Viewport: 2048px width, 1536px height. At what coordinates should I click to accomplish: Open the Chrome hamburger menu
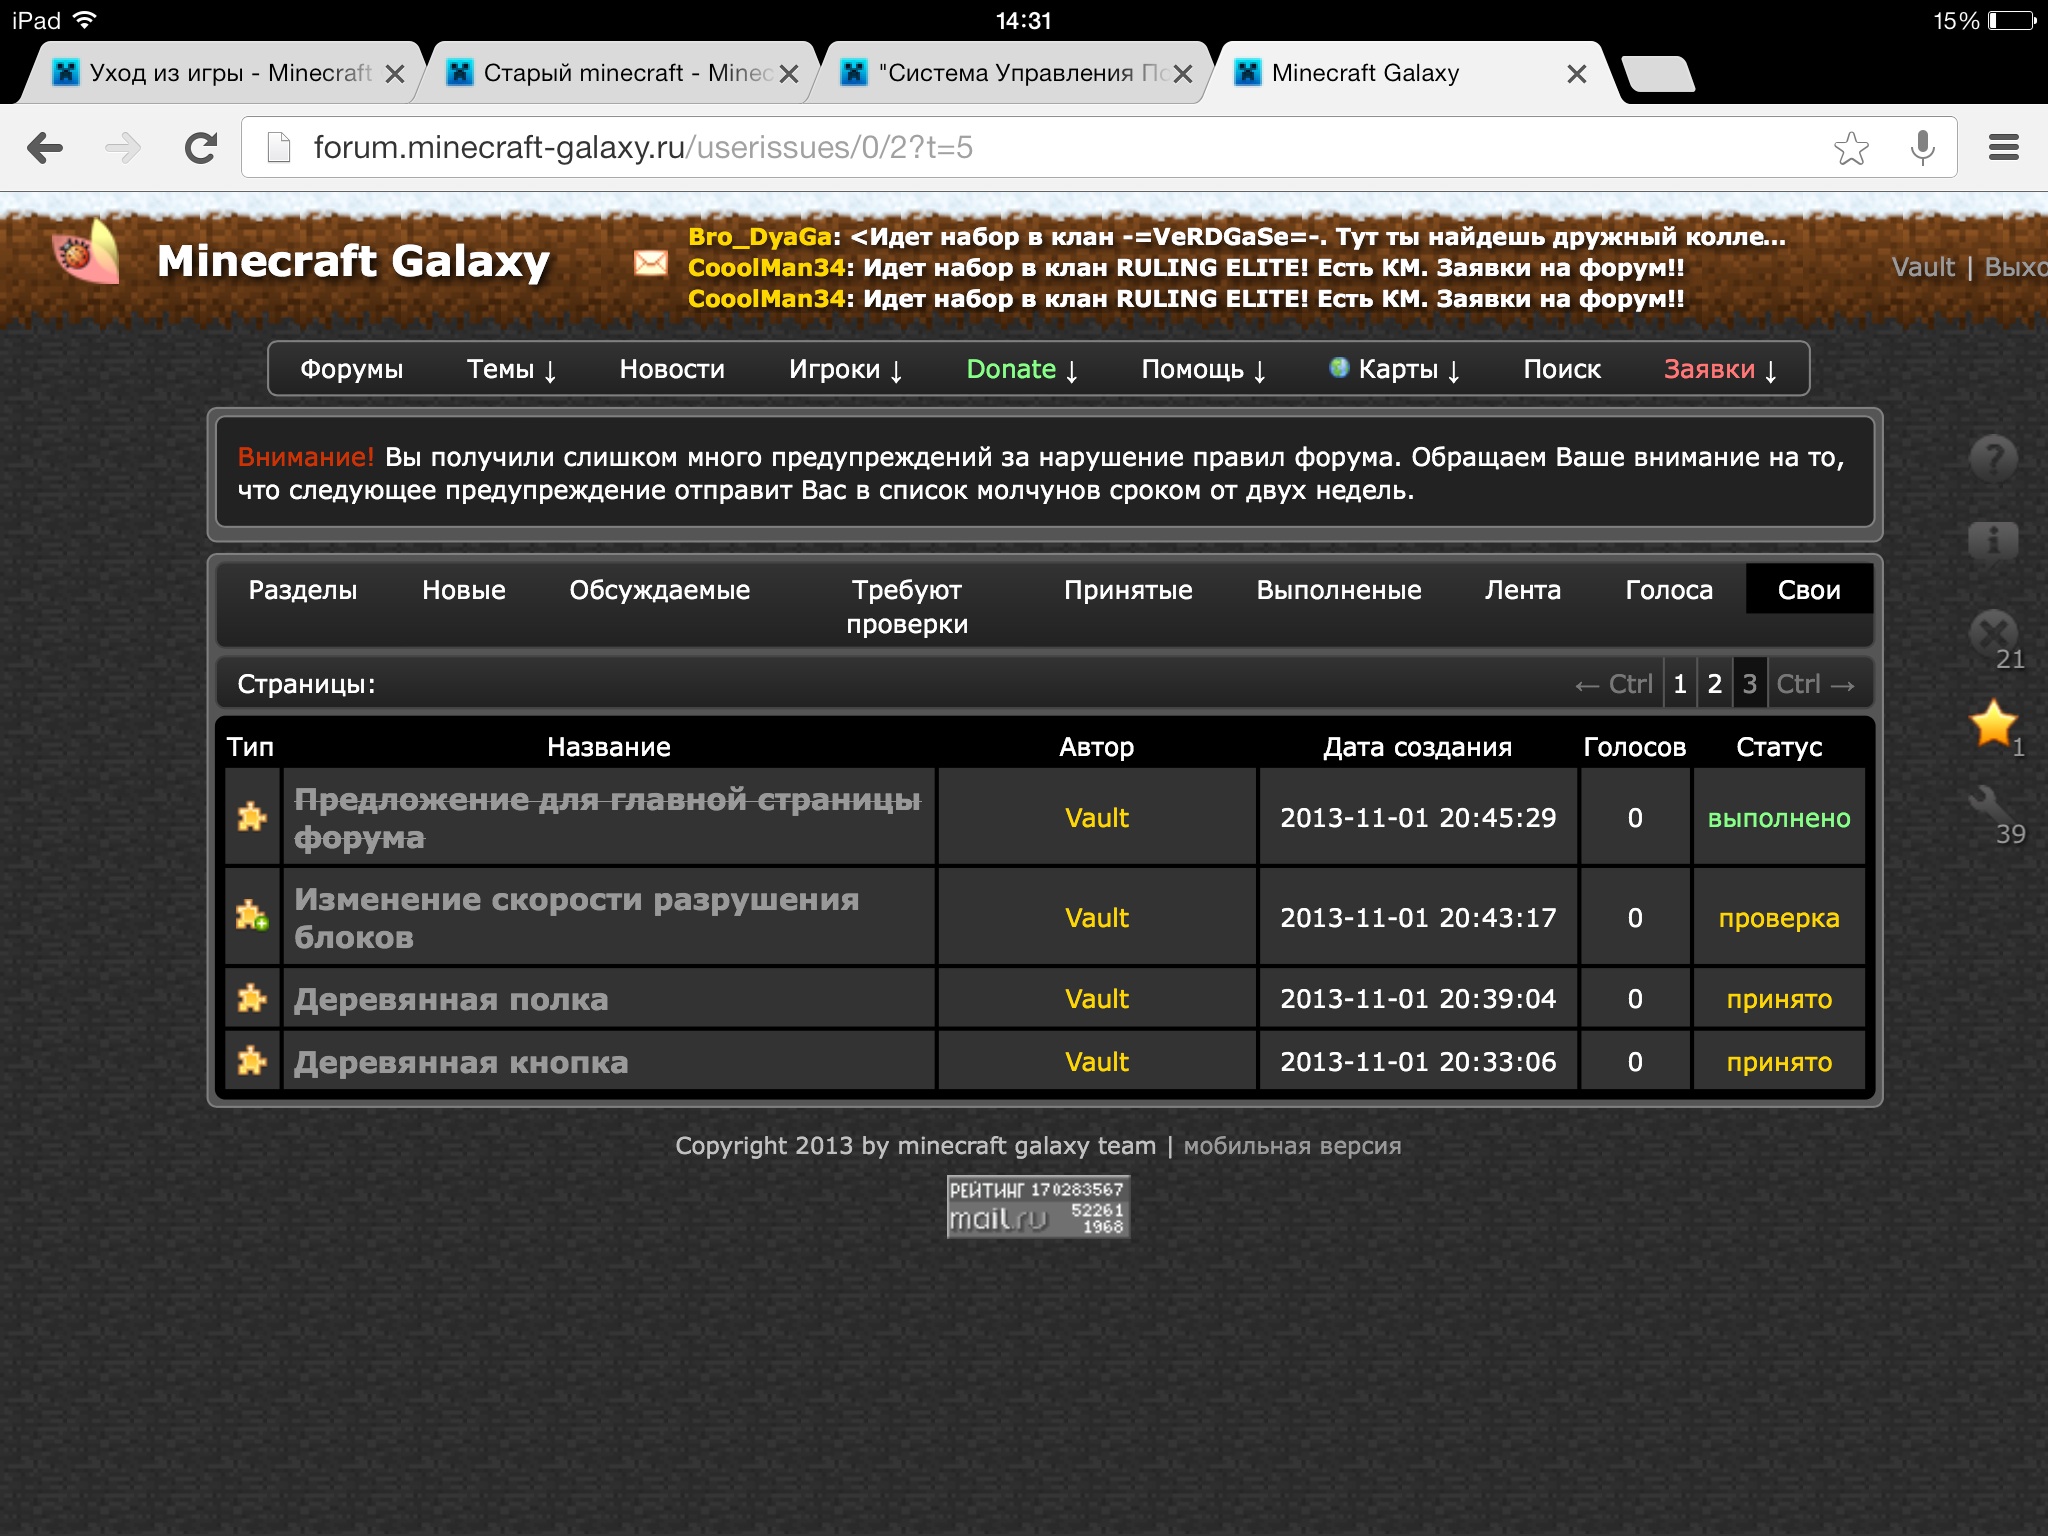[2003, 148]
